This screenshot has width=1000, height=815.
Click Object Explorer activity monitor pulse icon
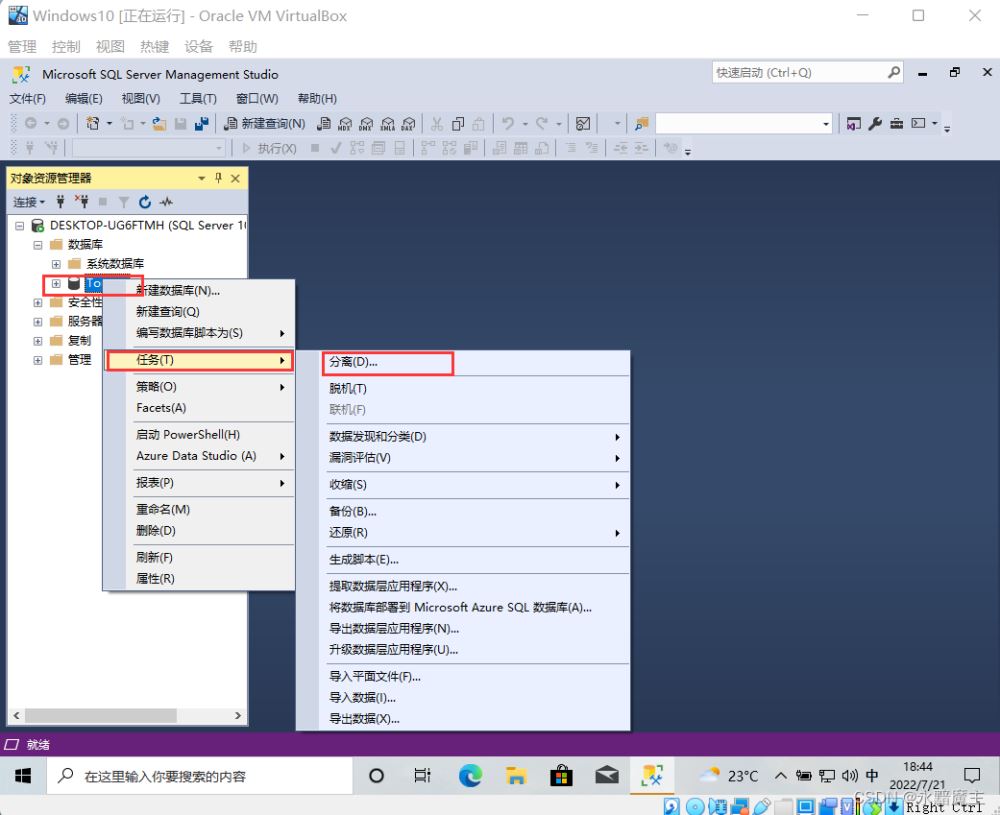click(166, 202)
